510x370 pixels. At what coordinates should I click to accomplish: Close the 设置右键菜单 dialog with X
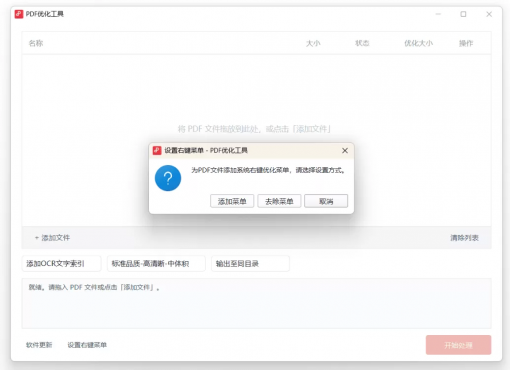coord(345,151)
